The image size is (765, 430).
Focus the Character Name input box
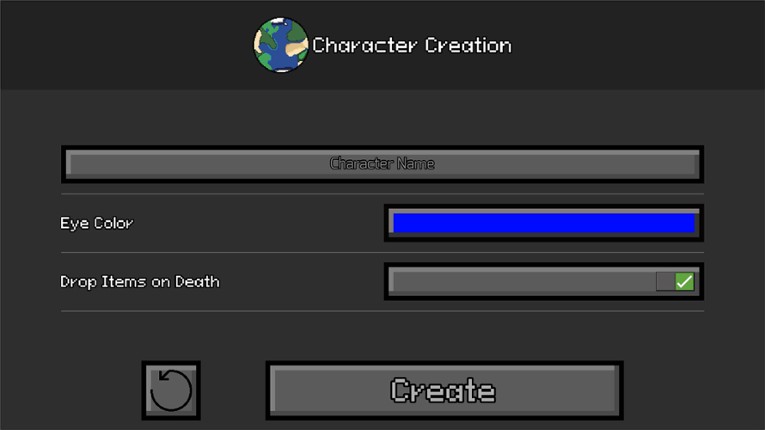(382, 164)
